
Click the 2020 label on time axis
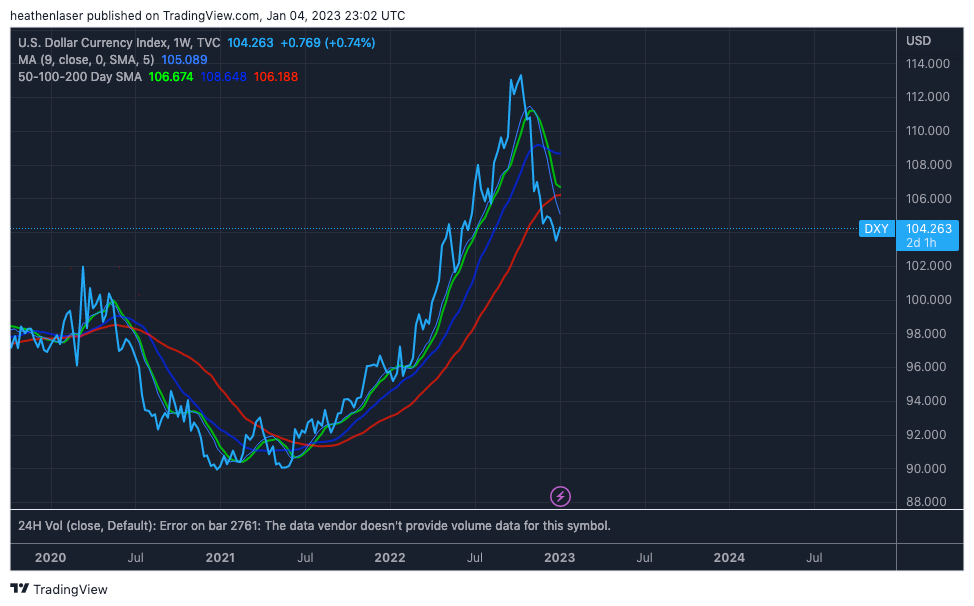pyautogui.click(x=50, y=558)
